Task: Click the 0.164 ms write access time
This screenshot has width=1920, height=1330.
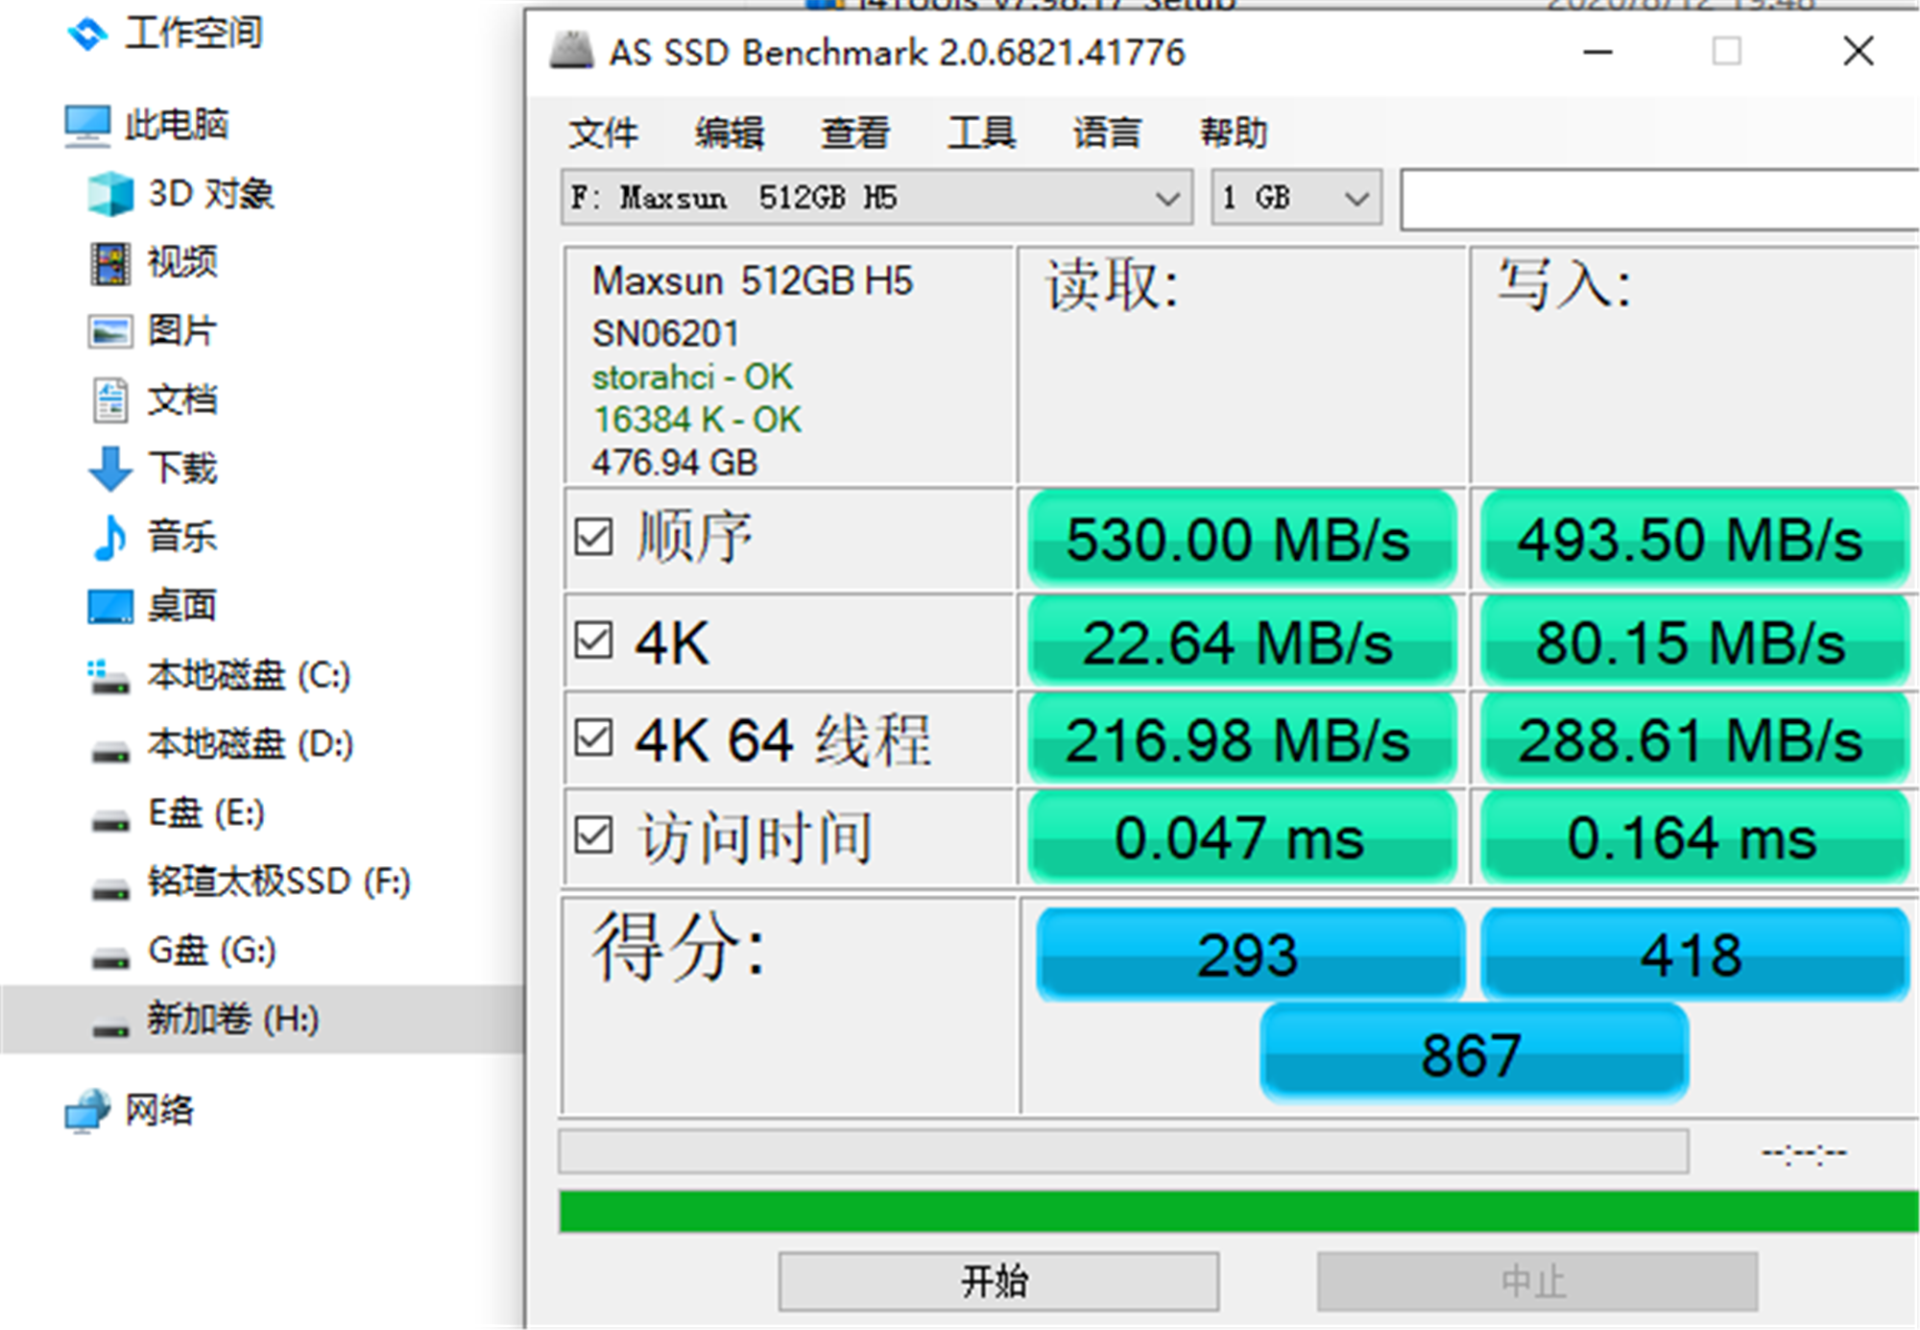Action: click(1694, 837)
